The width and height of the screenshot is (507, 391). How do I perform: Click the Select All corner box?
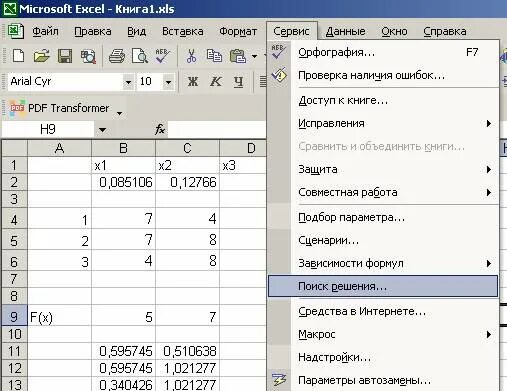14,148
